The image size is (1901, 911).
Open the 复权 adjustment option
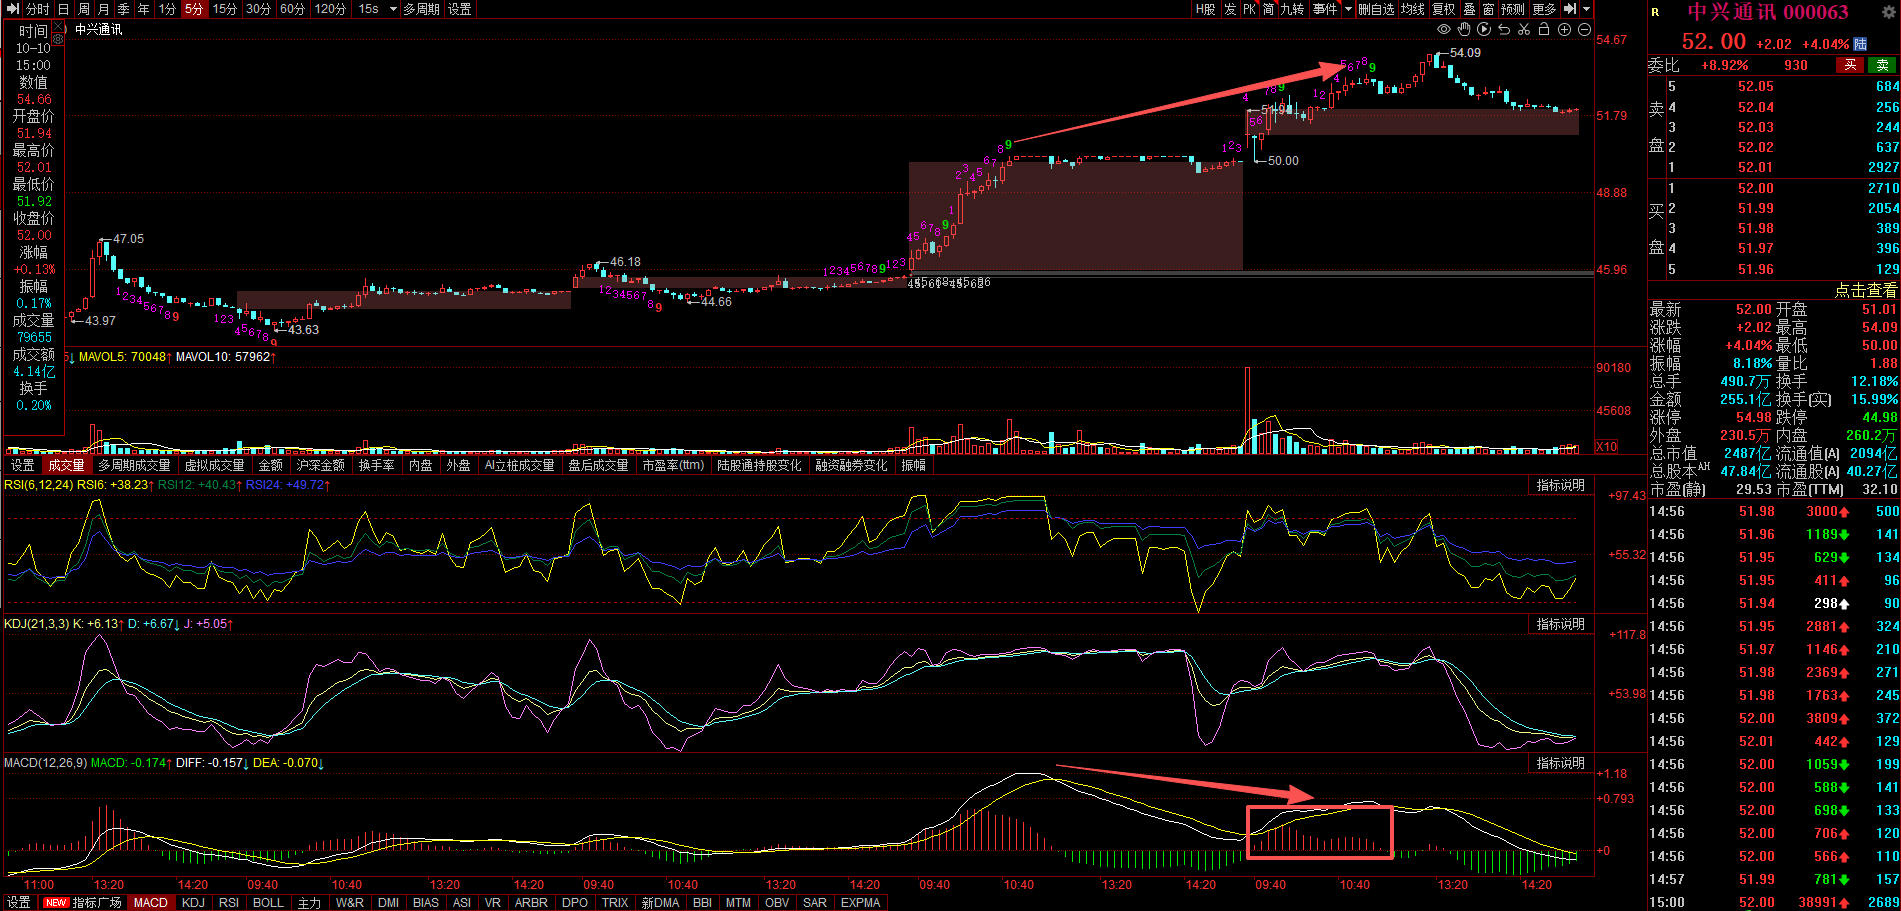pyautogui.click(x=1444, y=9)
